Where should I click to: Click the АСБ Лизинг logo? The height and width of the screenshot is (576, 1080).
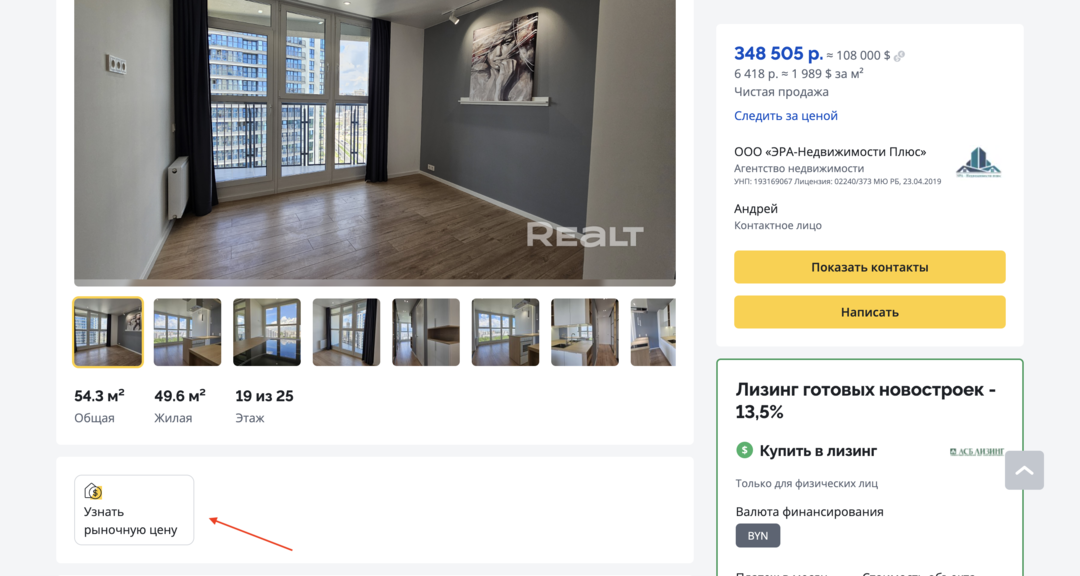pyautogui.click(x=976, y=451)
